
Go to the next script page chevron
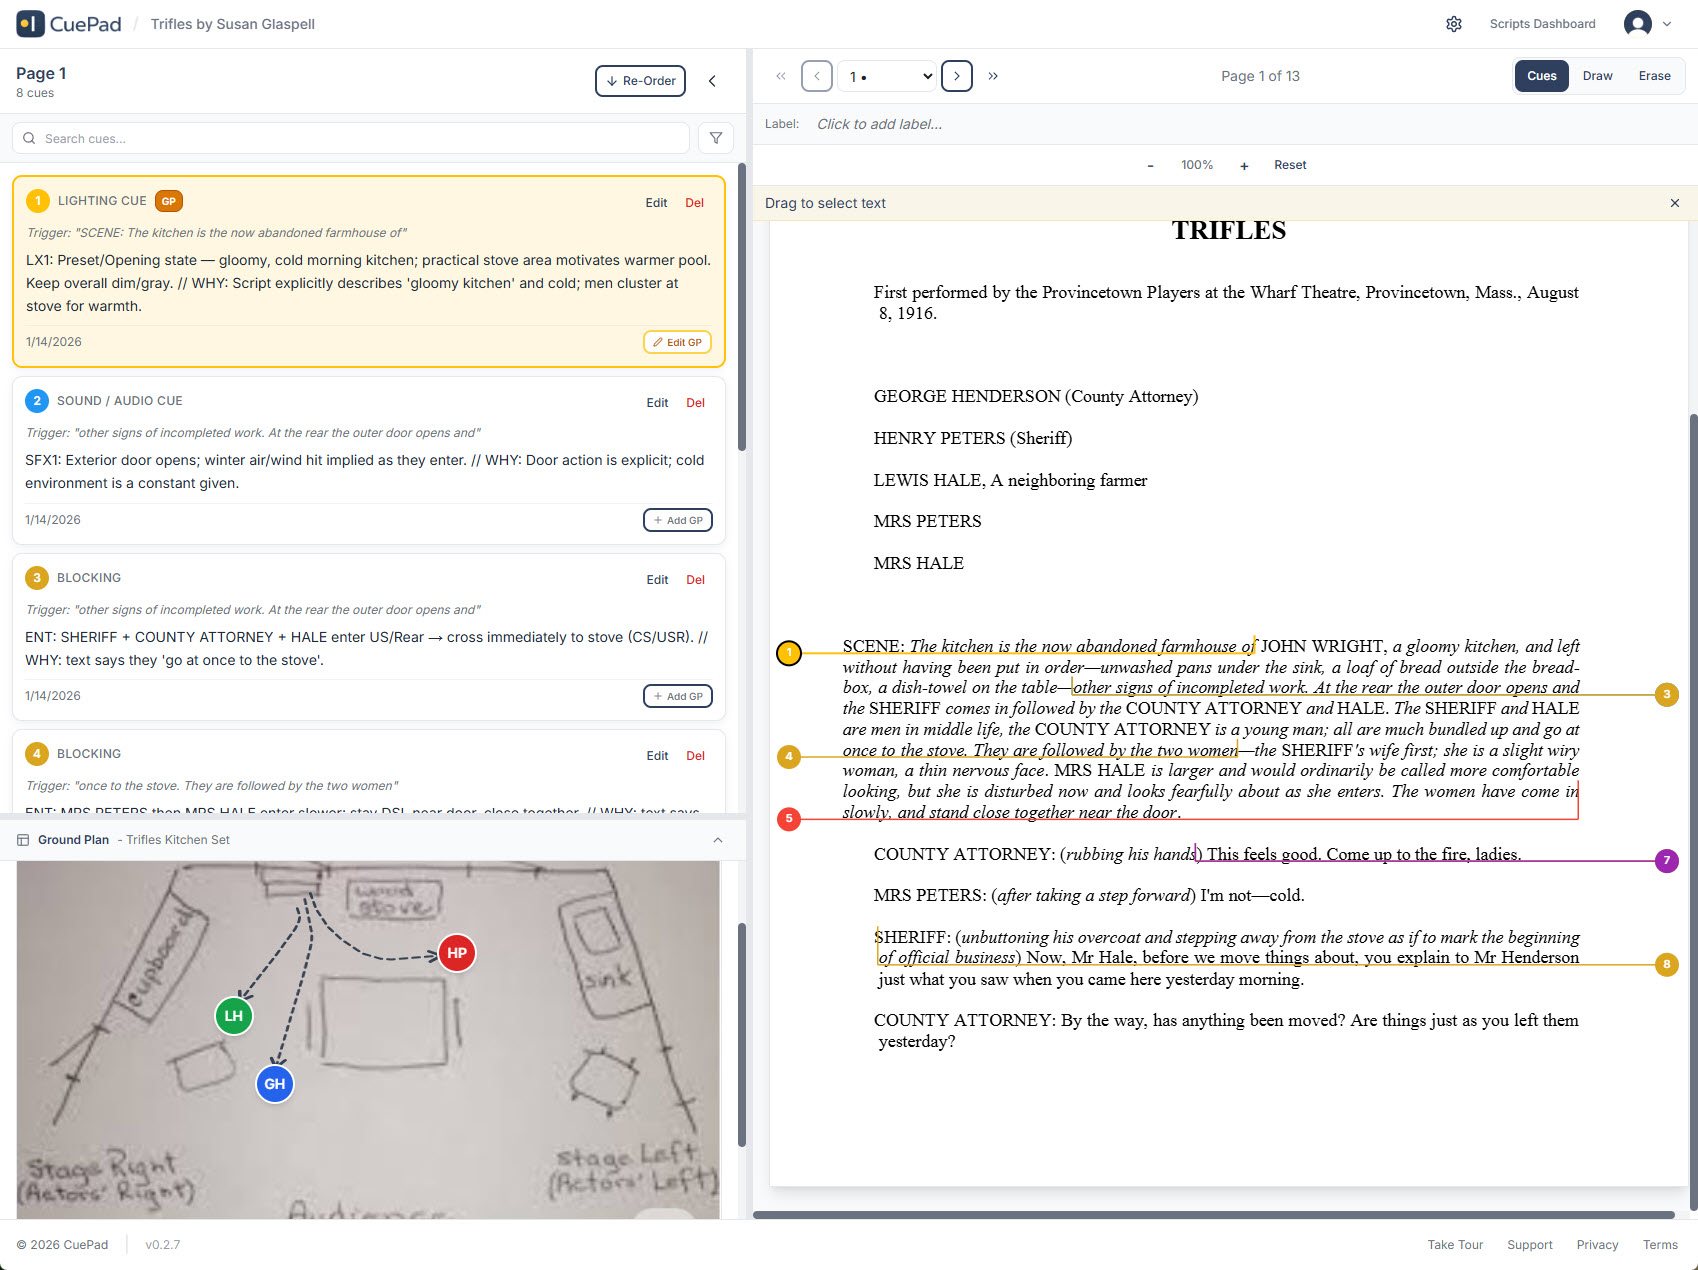[x=956, y=75]
